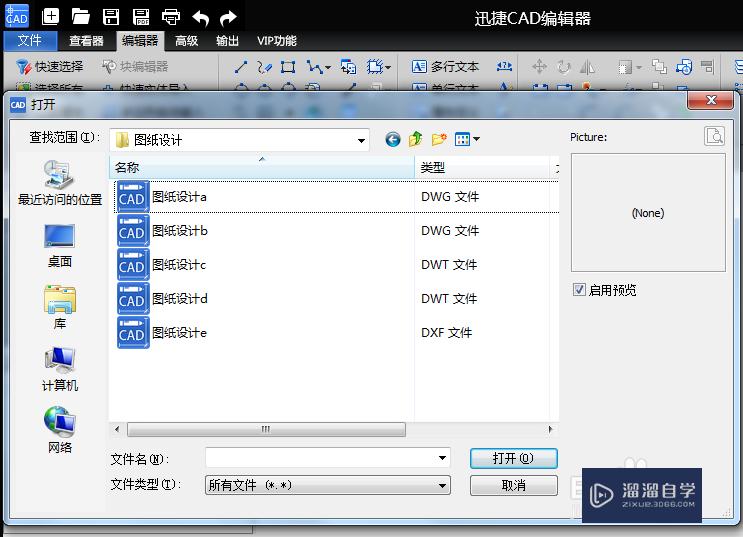
Task: Switch to the 编辑器 tab
Action: (x=140, y=41)
